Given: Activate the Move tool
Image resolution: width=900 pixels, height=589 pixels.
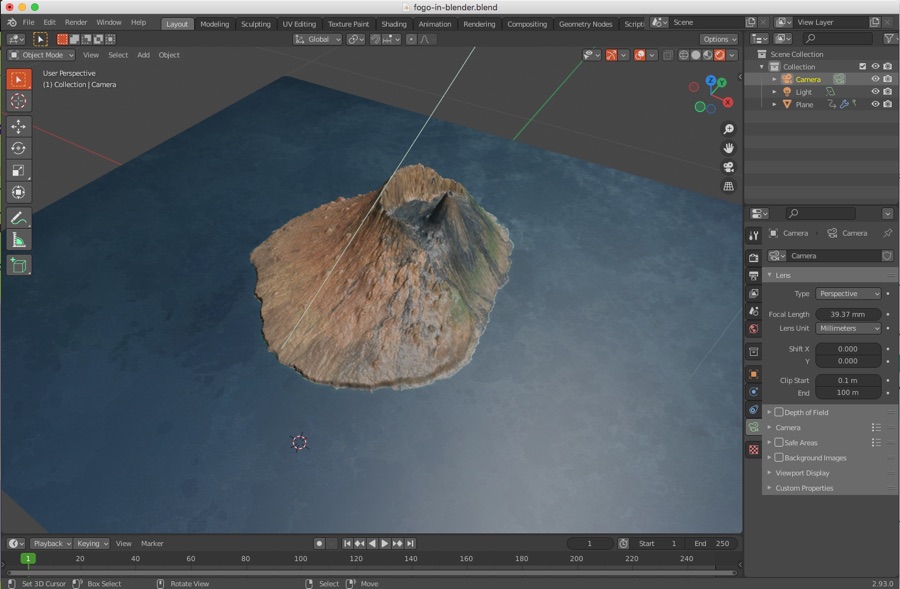Looking at the screenshot, I should click(x=19, y=127).
